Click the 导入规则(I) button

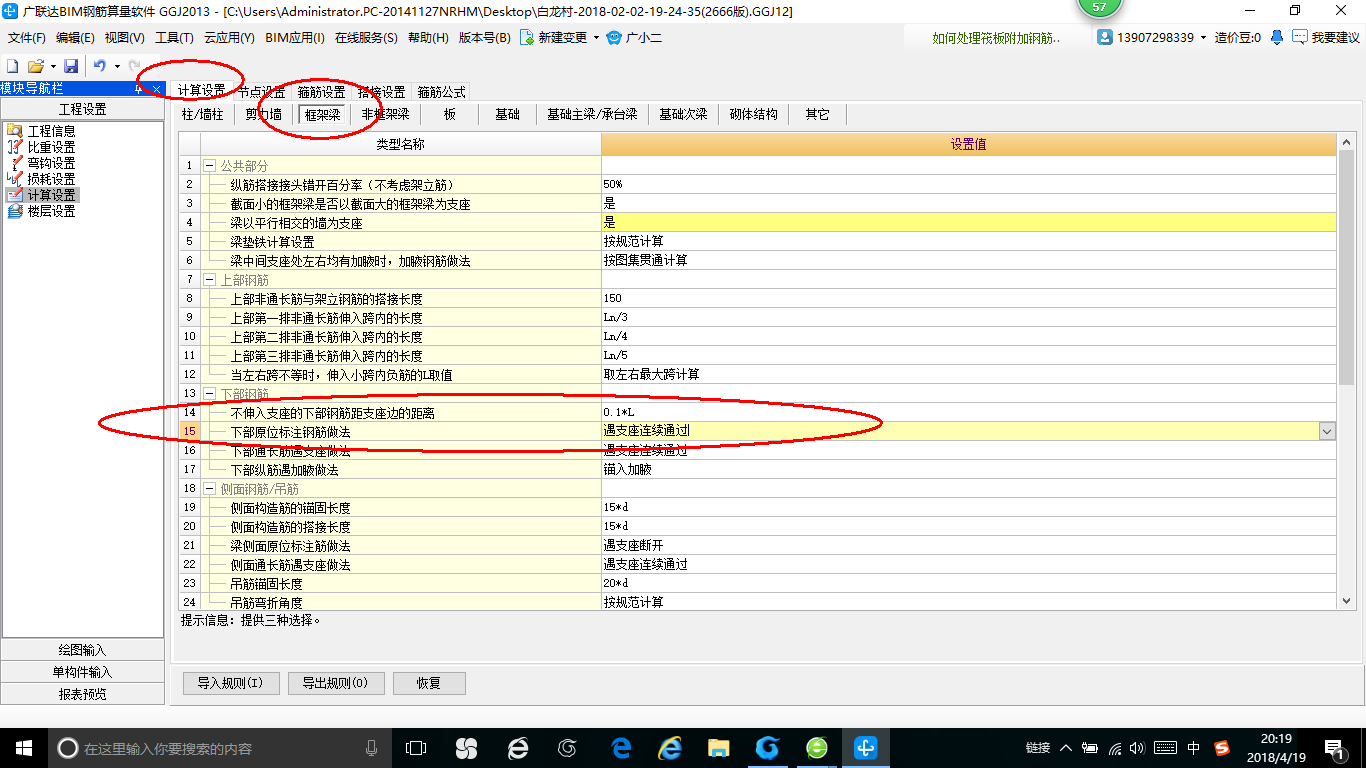pyautogui.click(x=229, y=683)
